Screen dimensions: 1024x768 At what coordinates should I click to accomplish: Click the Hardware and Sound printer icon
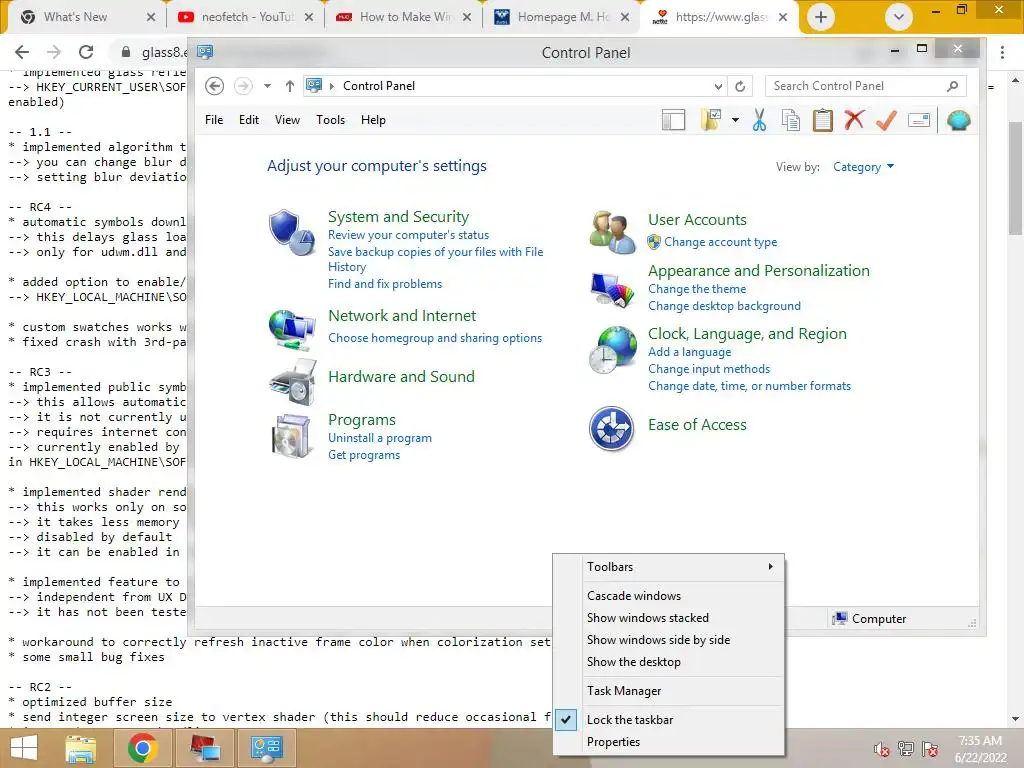click(293, 382)
